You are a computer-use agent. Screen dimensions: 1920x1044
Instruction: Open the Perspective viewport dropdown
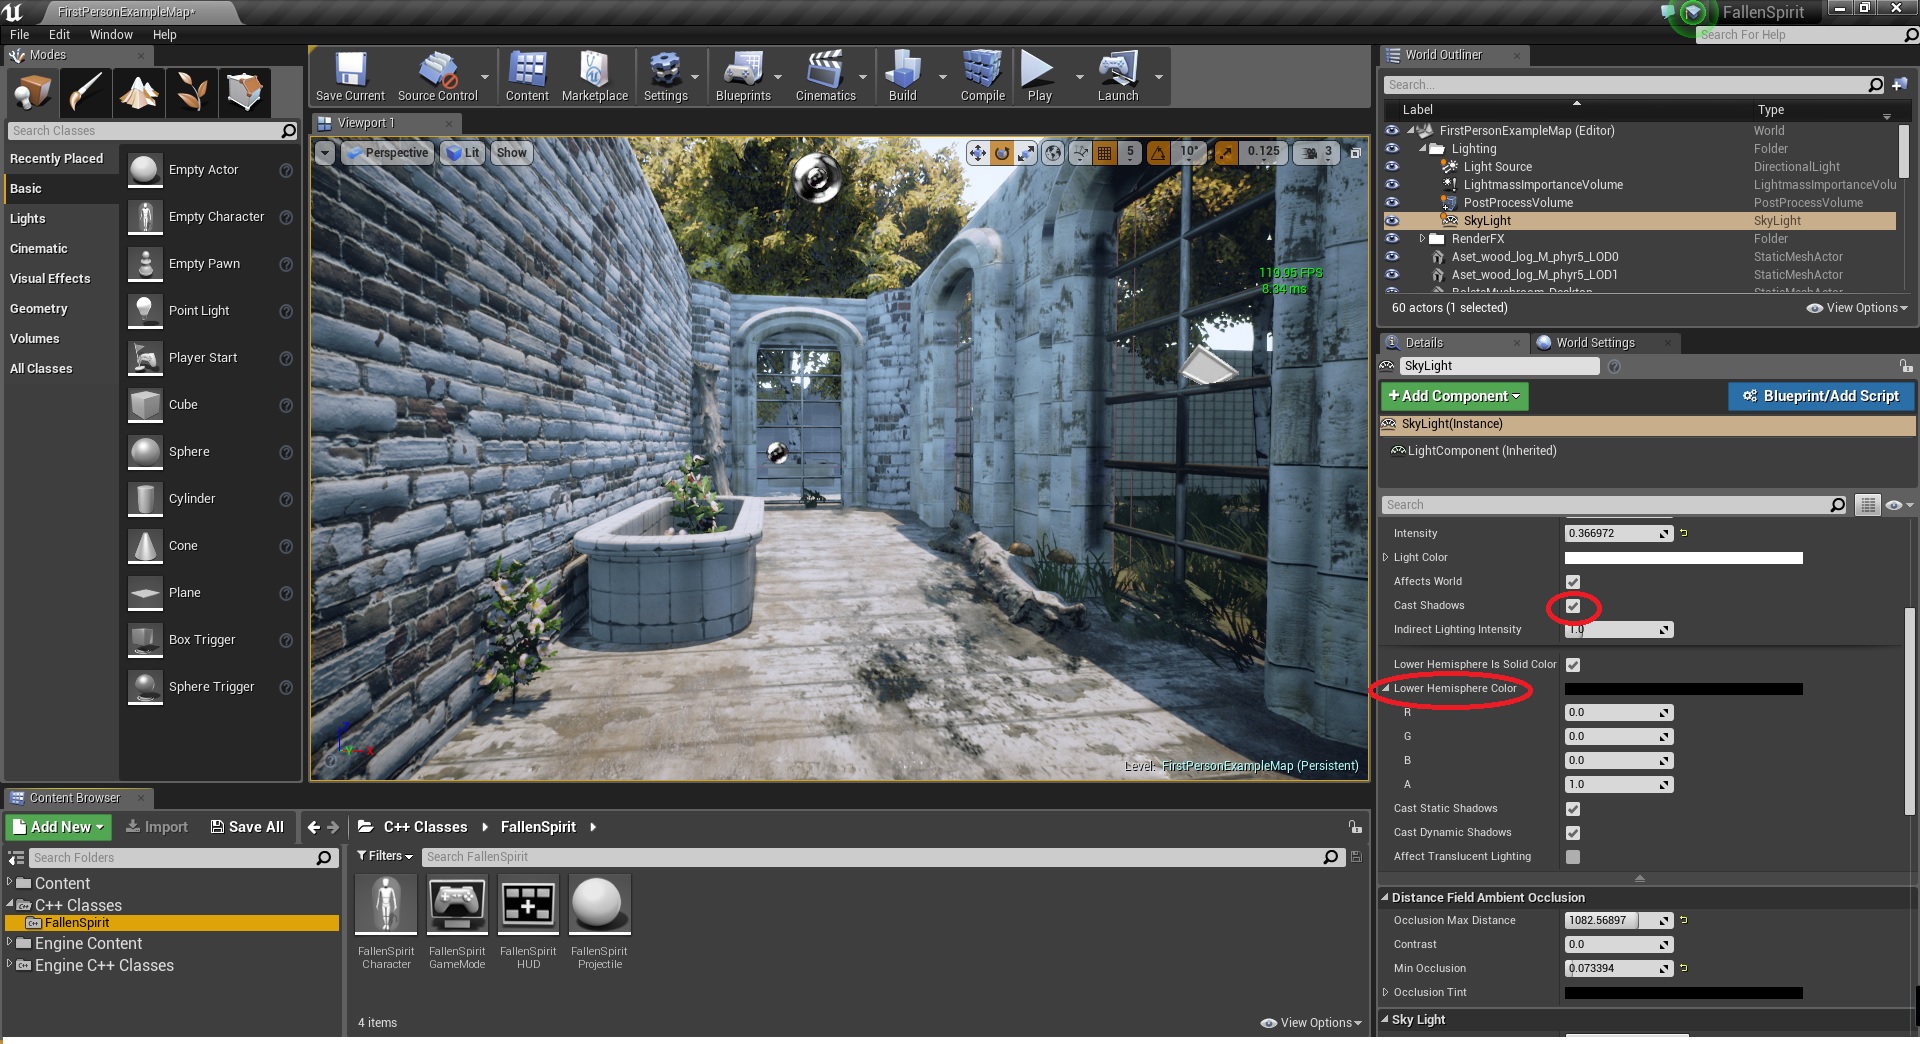[x=387, y=152]
